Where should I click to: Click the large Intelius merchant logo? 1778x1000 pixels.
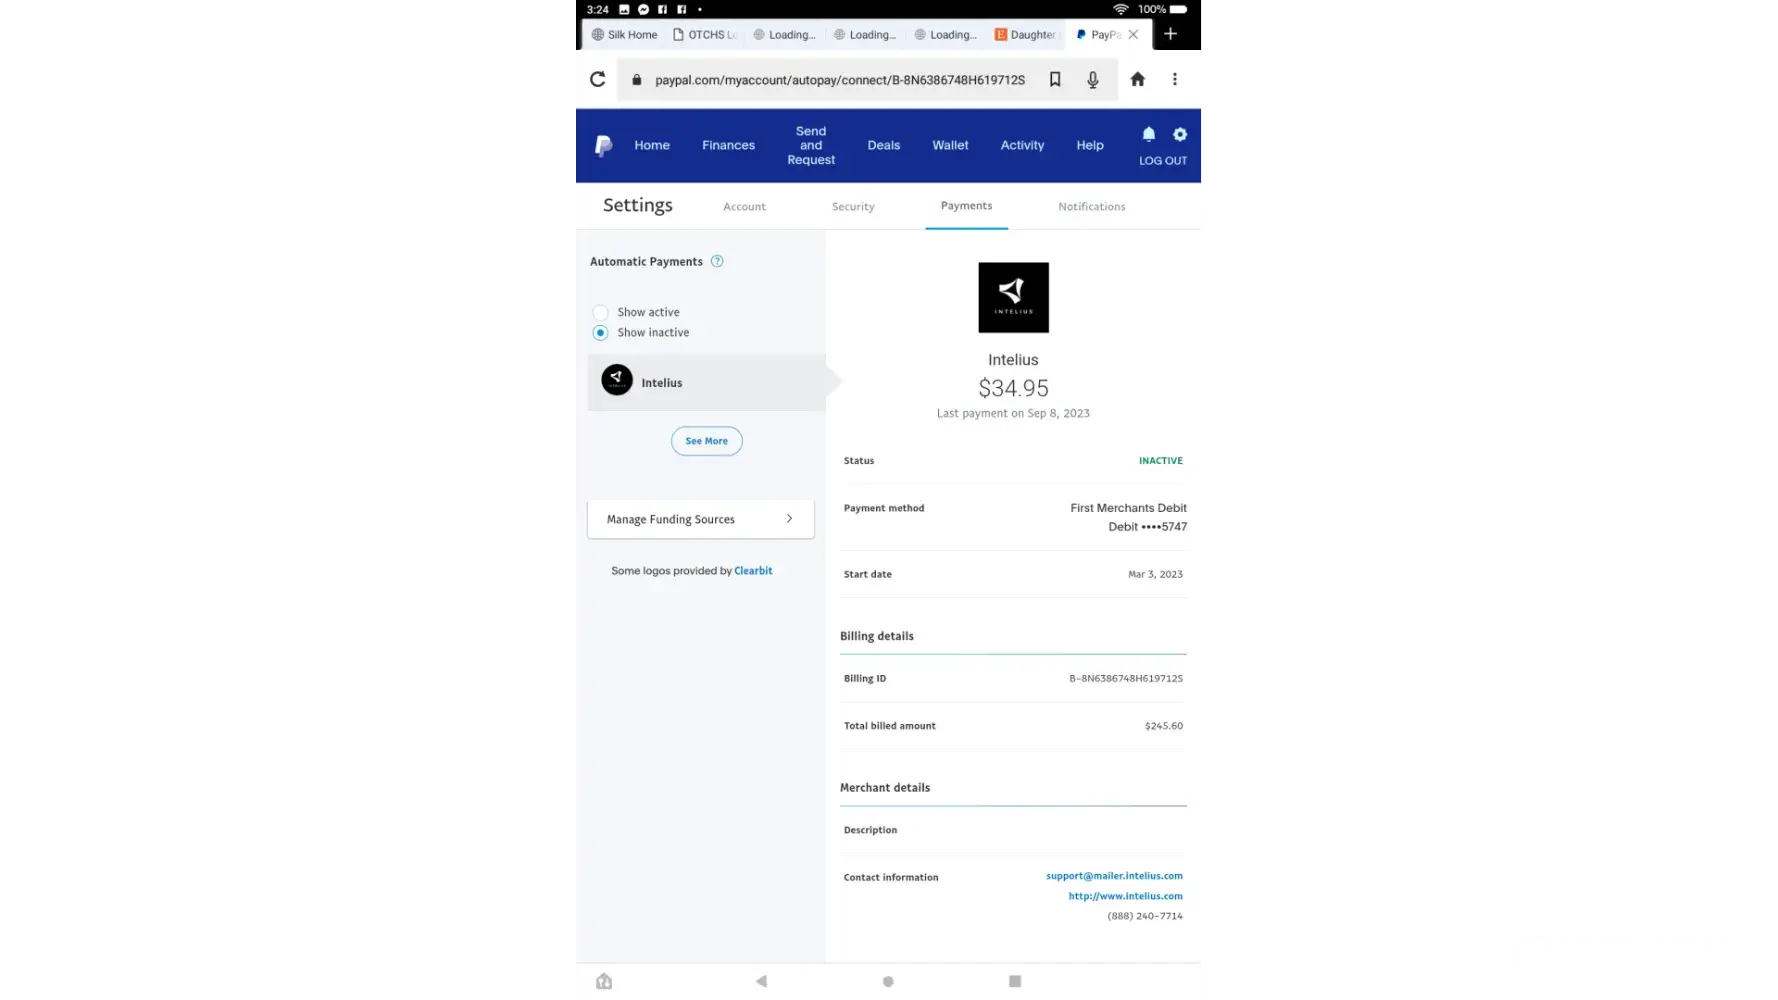(1013, 297)
